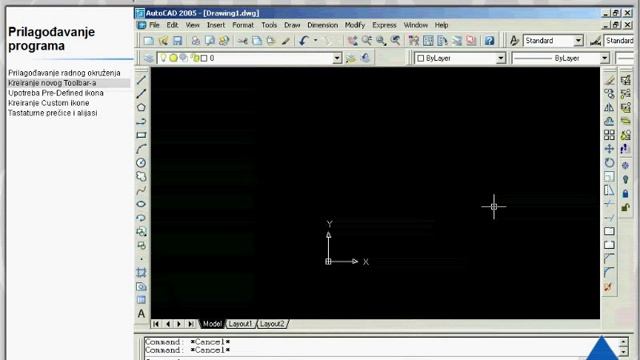This screenshot has height=360, width=640.
Task: Select the Erase tool in Modify toolbar
Action: point(609,80)
